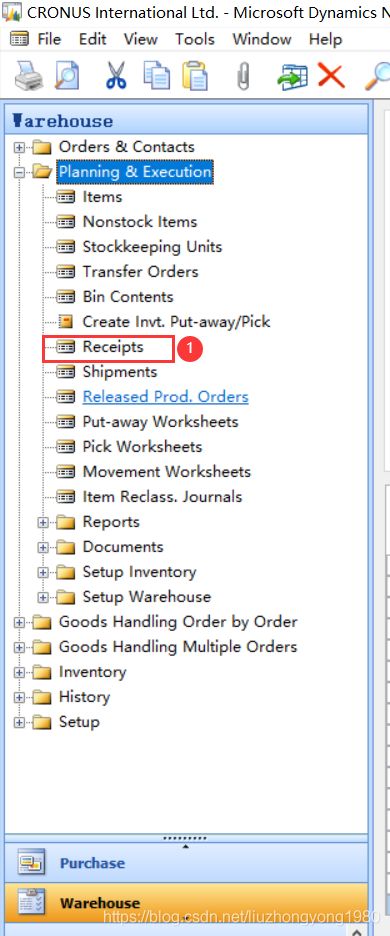The height and width of the screenshot is (936, 390).
Task: Open the File menu
Action: coord(49,39)
